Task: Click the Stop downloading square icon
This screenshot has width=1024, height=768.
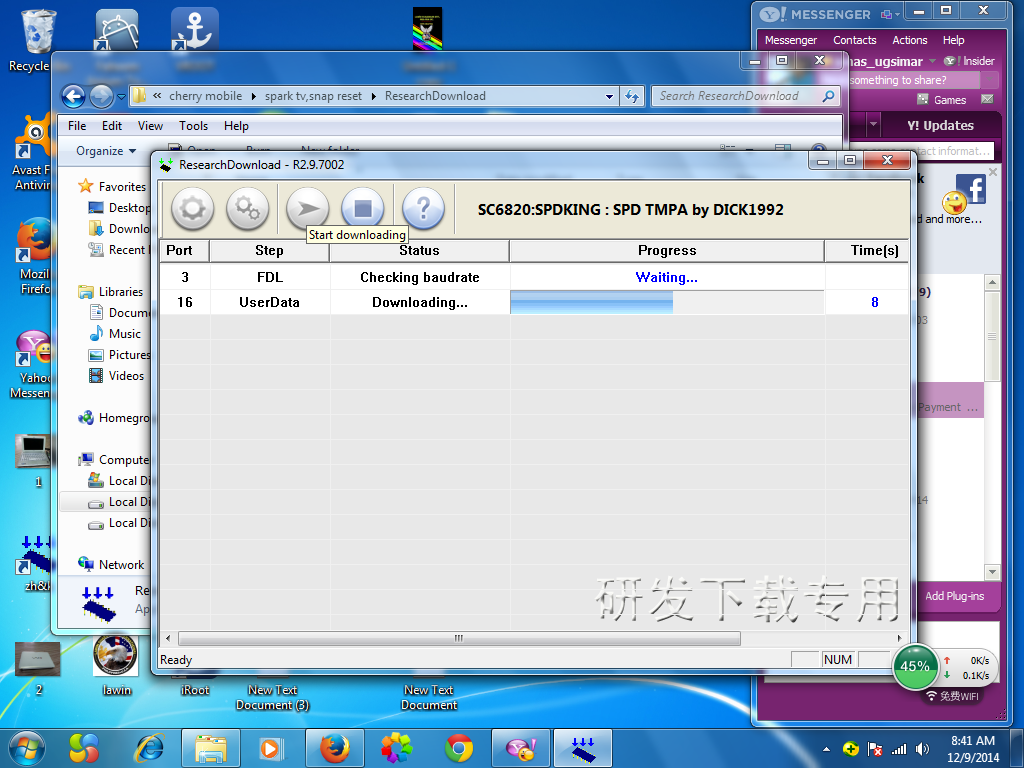Action: 362,209
